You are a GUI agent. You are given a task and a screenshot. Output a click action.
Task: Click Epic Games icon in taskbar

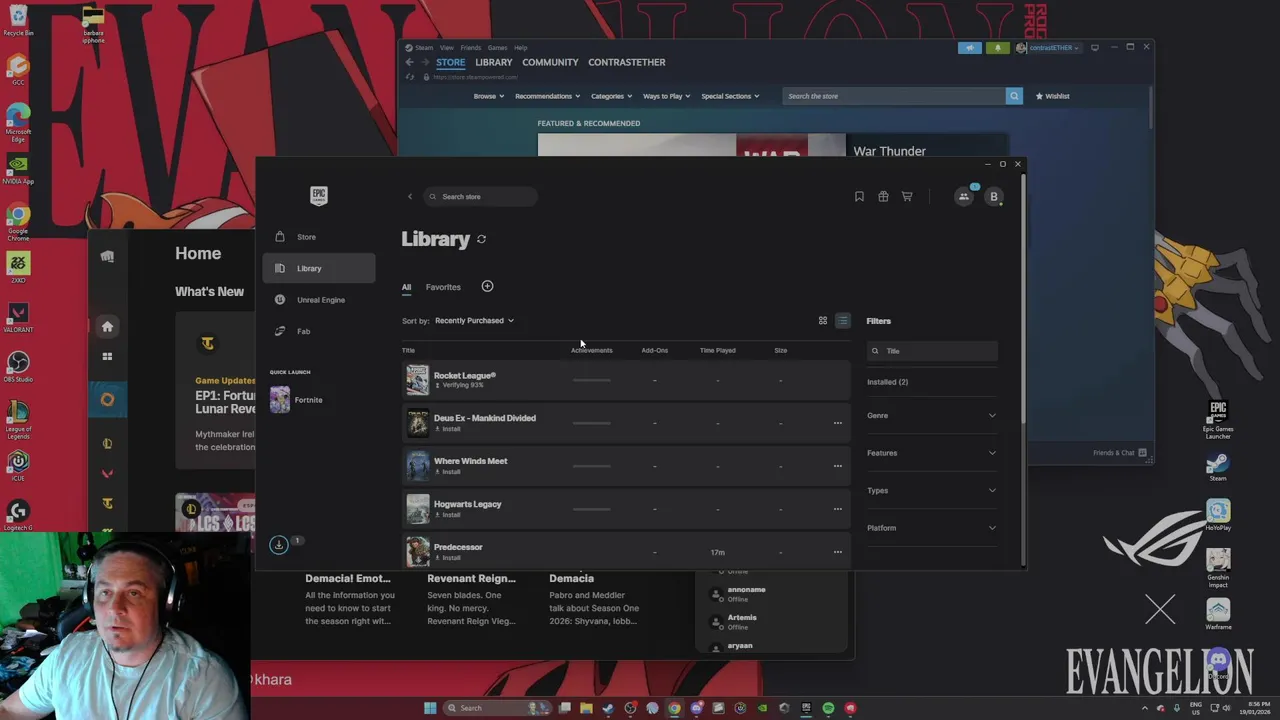pyautogui.click(x=806, y=708)
